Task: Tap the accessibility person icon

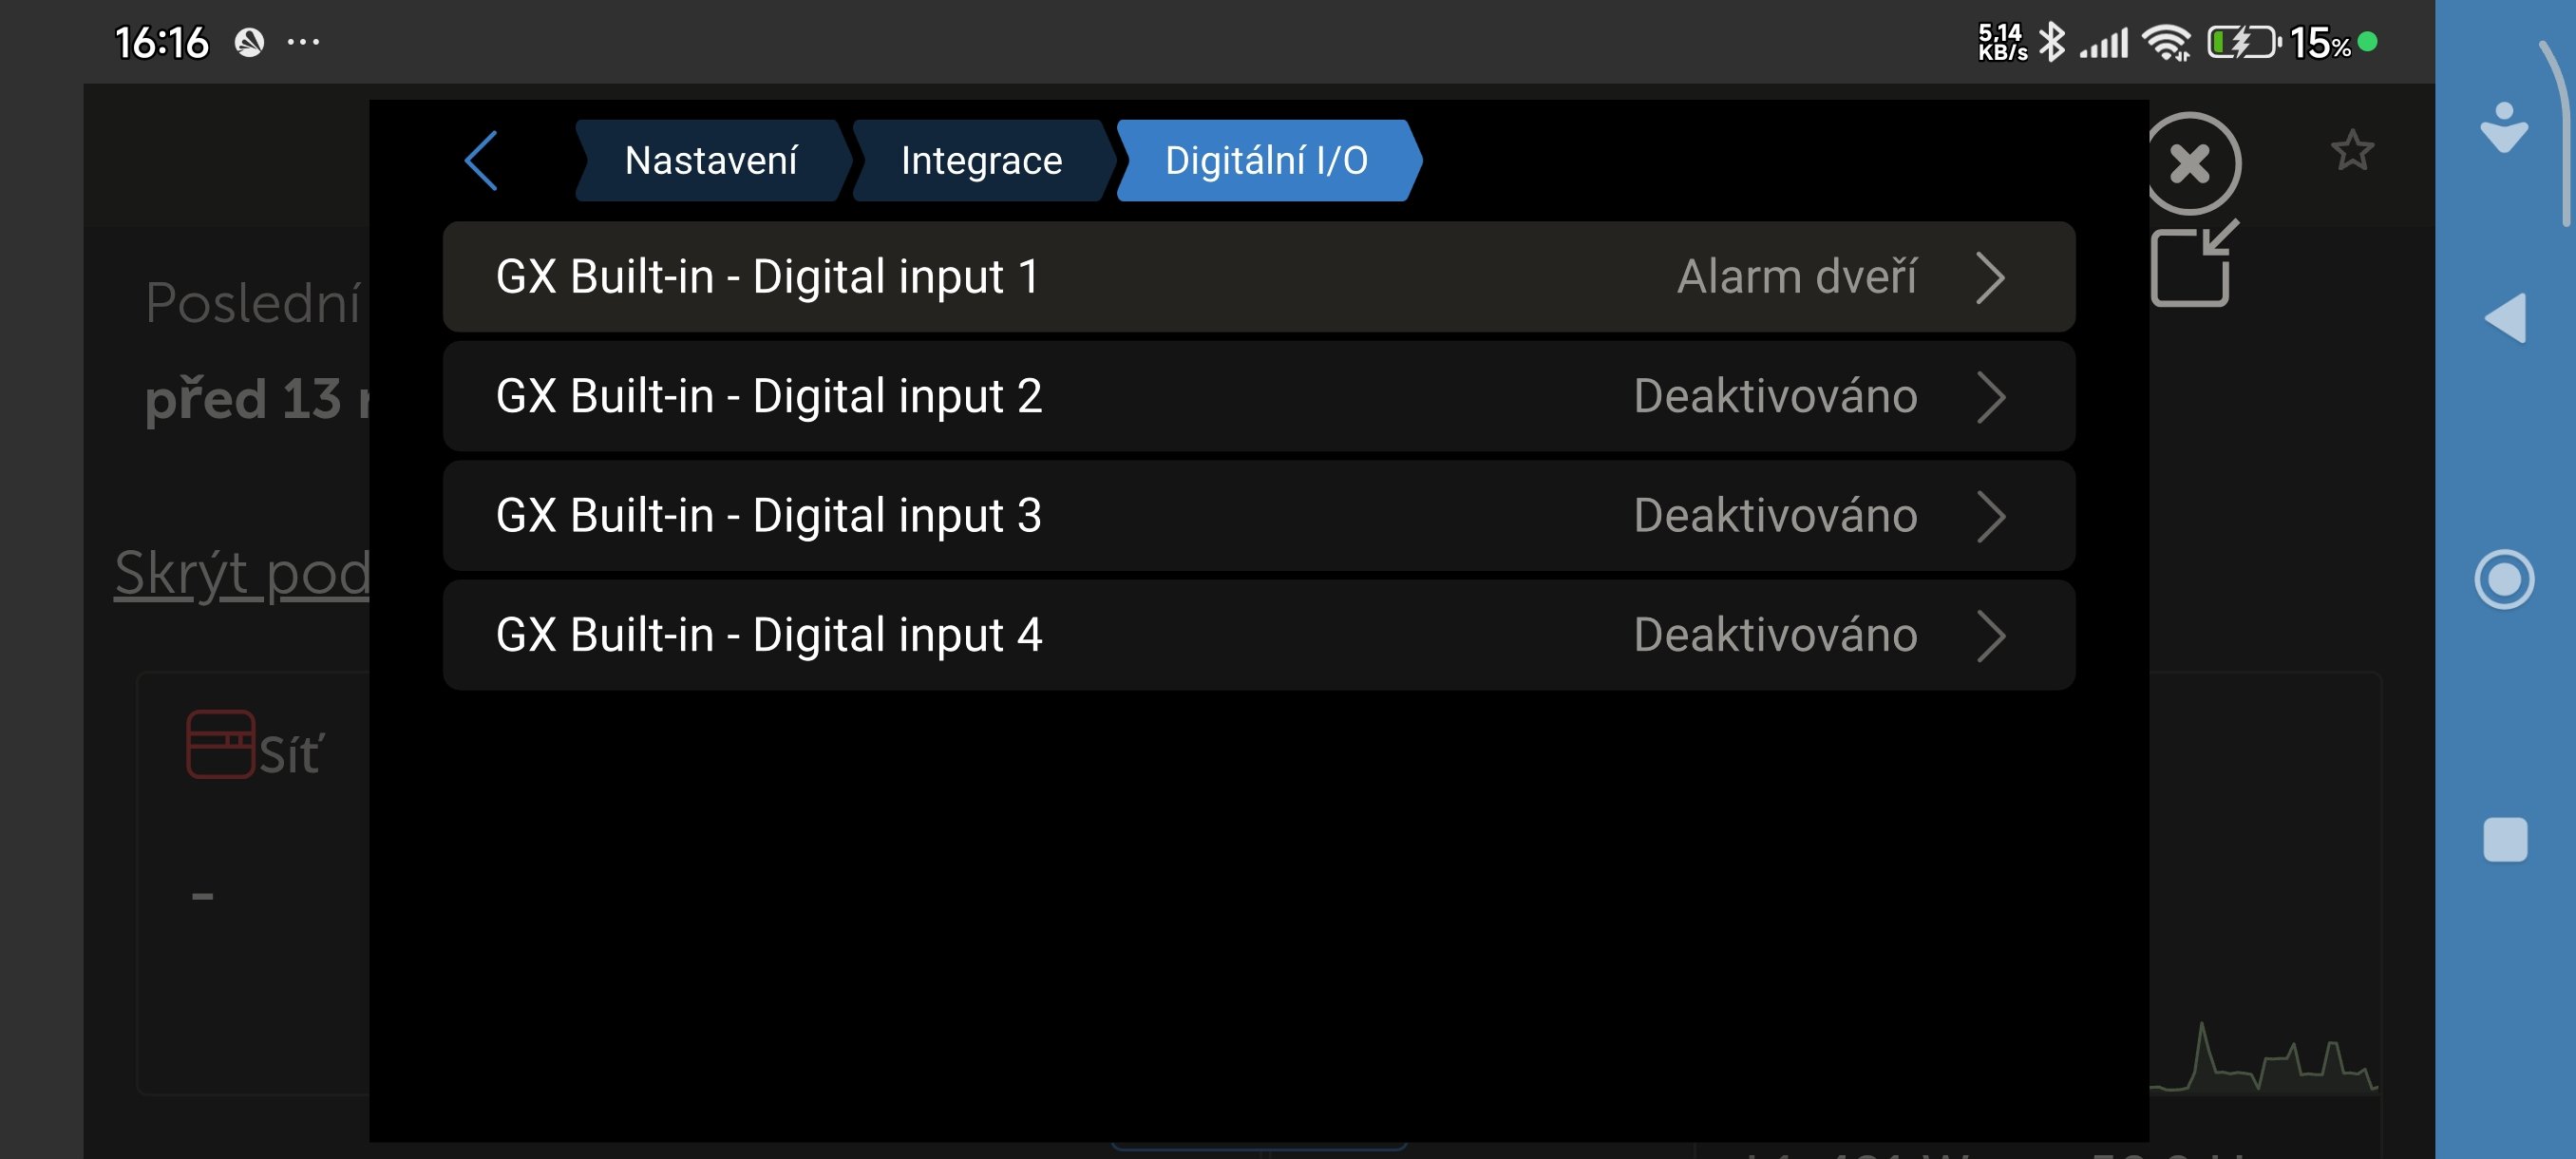Action: tap(2503, 128)
